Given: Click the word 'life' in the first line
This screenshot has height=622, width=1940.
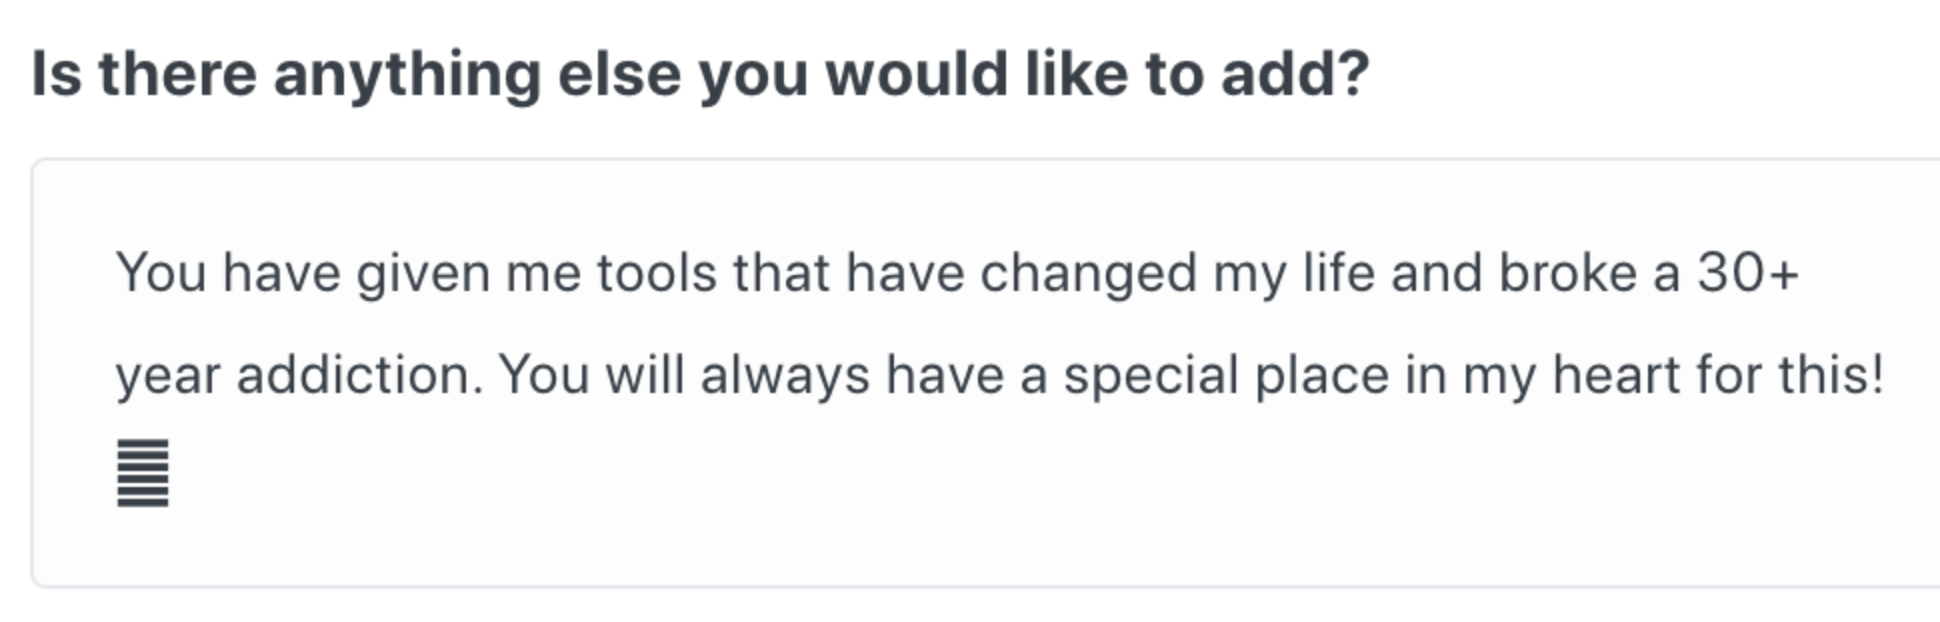Looking at the screenshot, I should (1338, 273).
